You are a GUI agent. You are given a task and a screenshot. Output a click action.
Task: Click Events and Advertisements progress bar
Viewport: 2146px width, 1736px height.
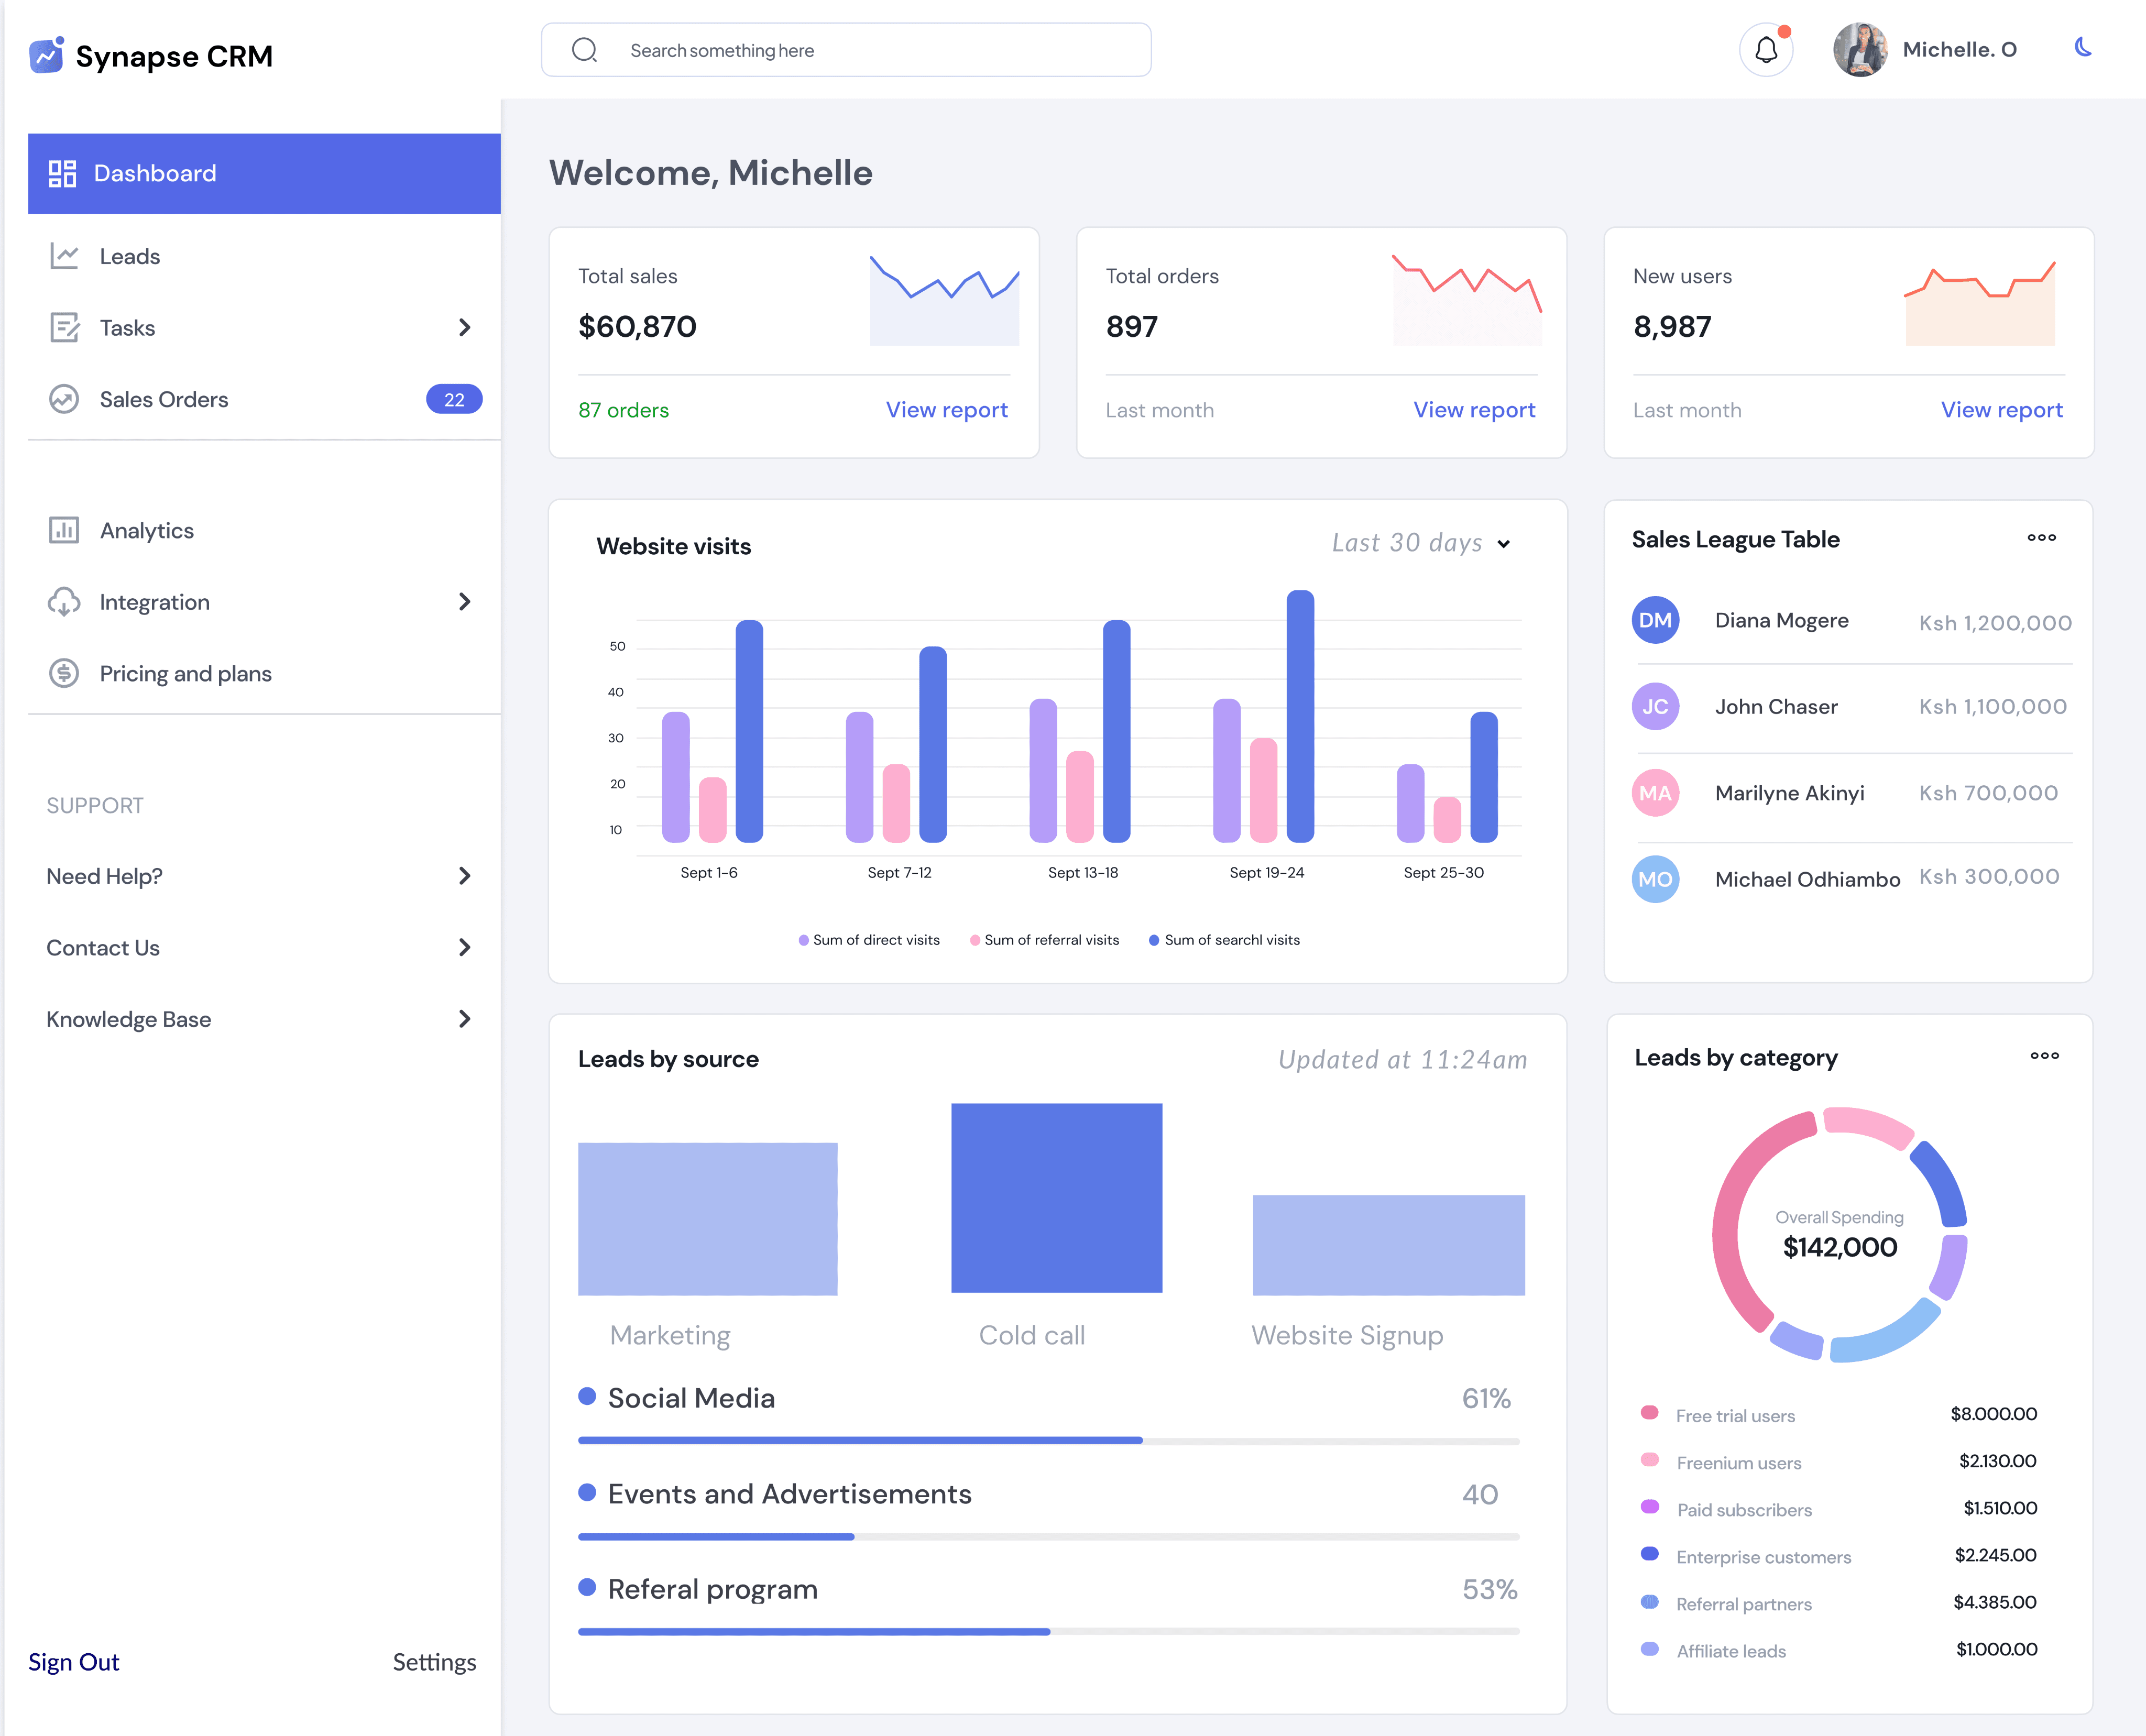(1048, 1537)
